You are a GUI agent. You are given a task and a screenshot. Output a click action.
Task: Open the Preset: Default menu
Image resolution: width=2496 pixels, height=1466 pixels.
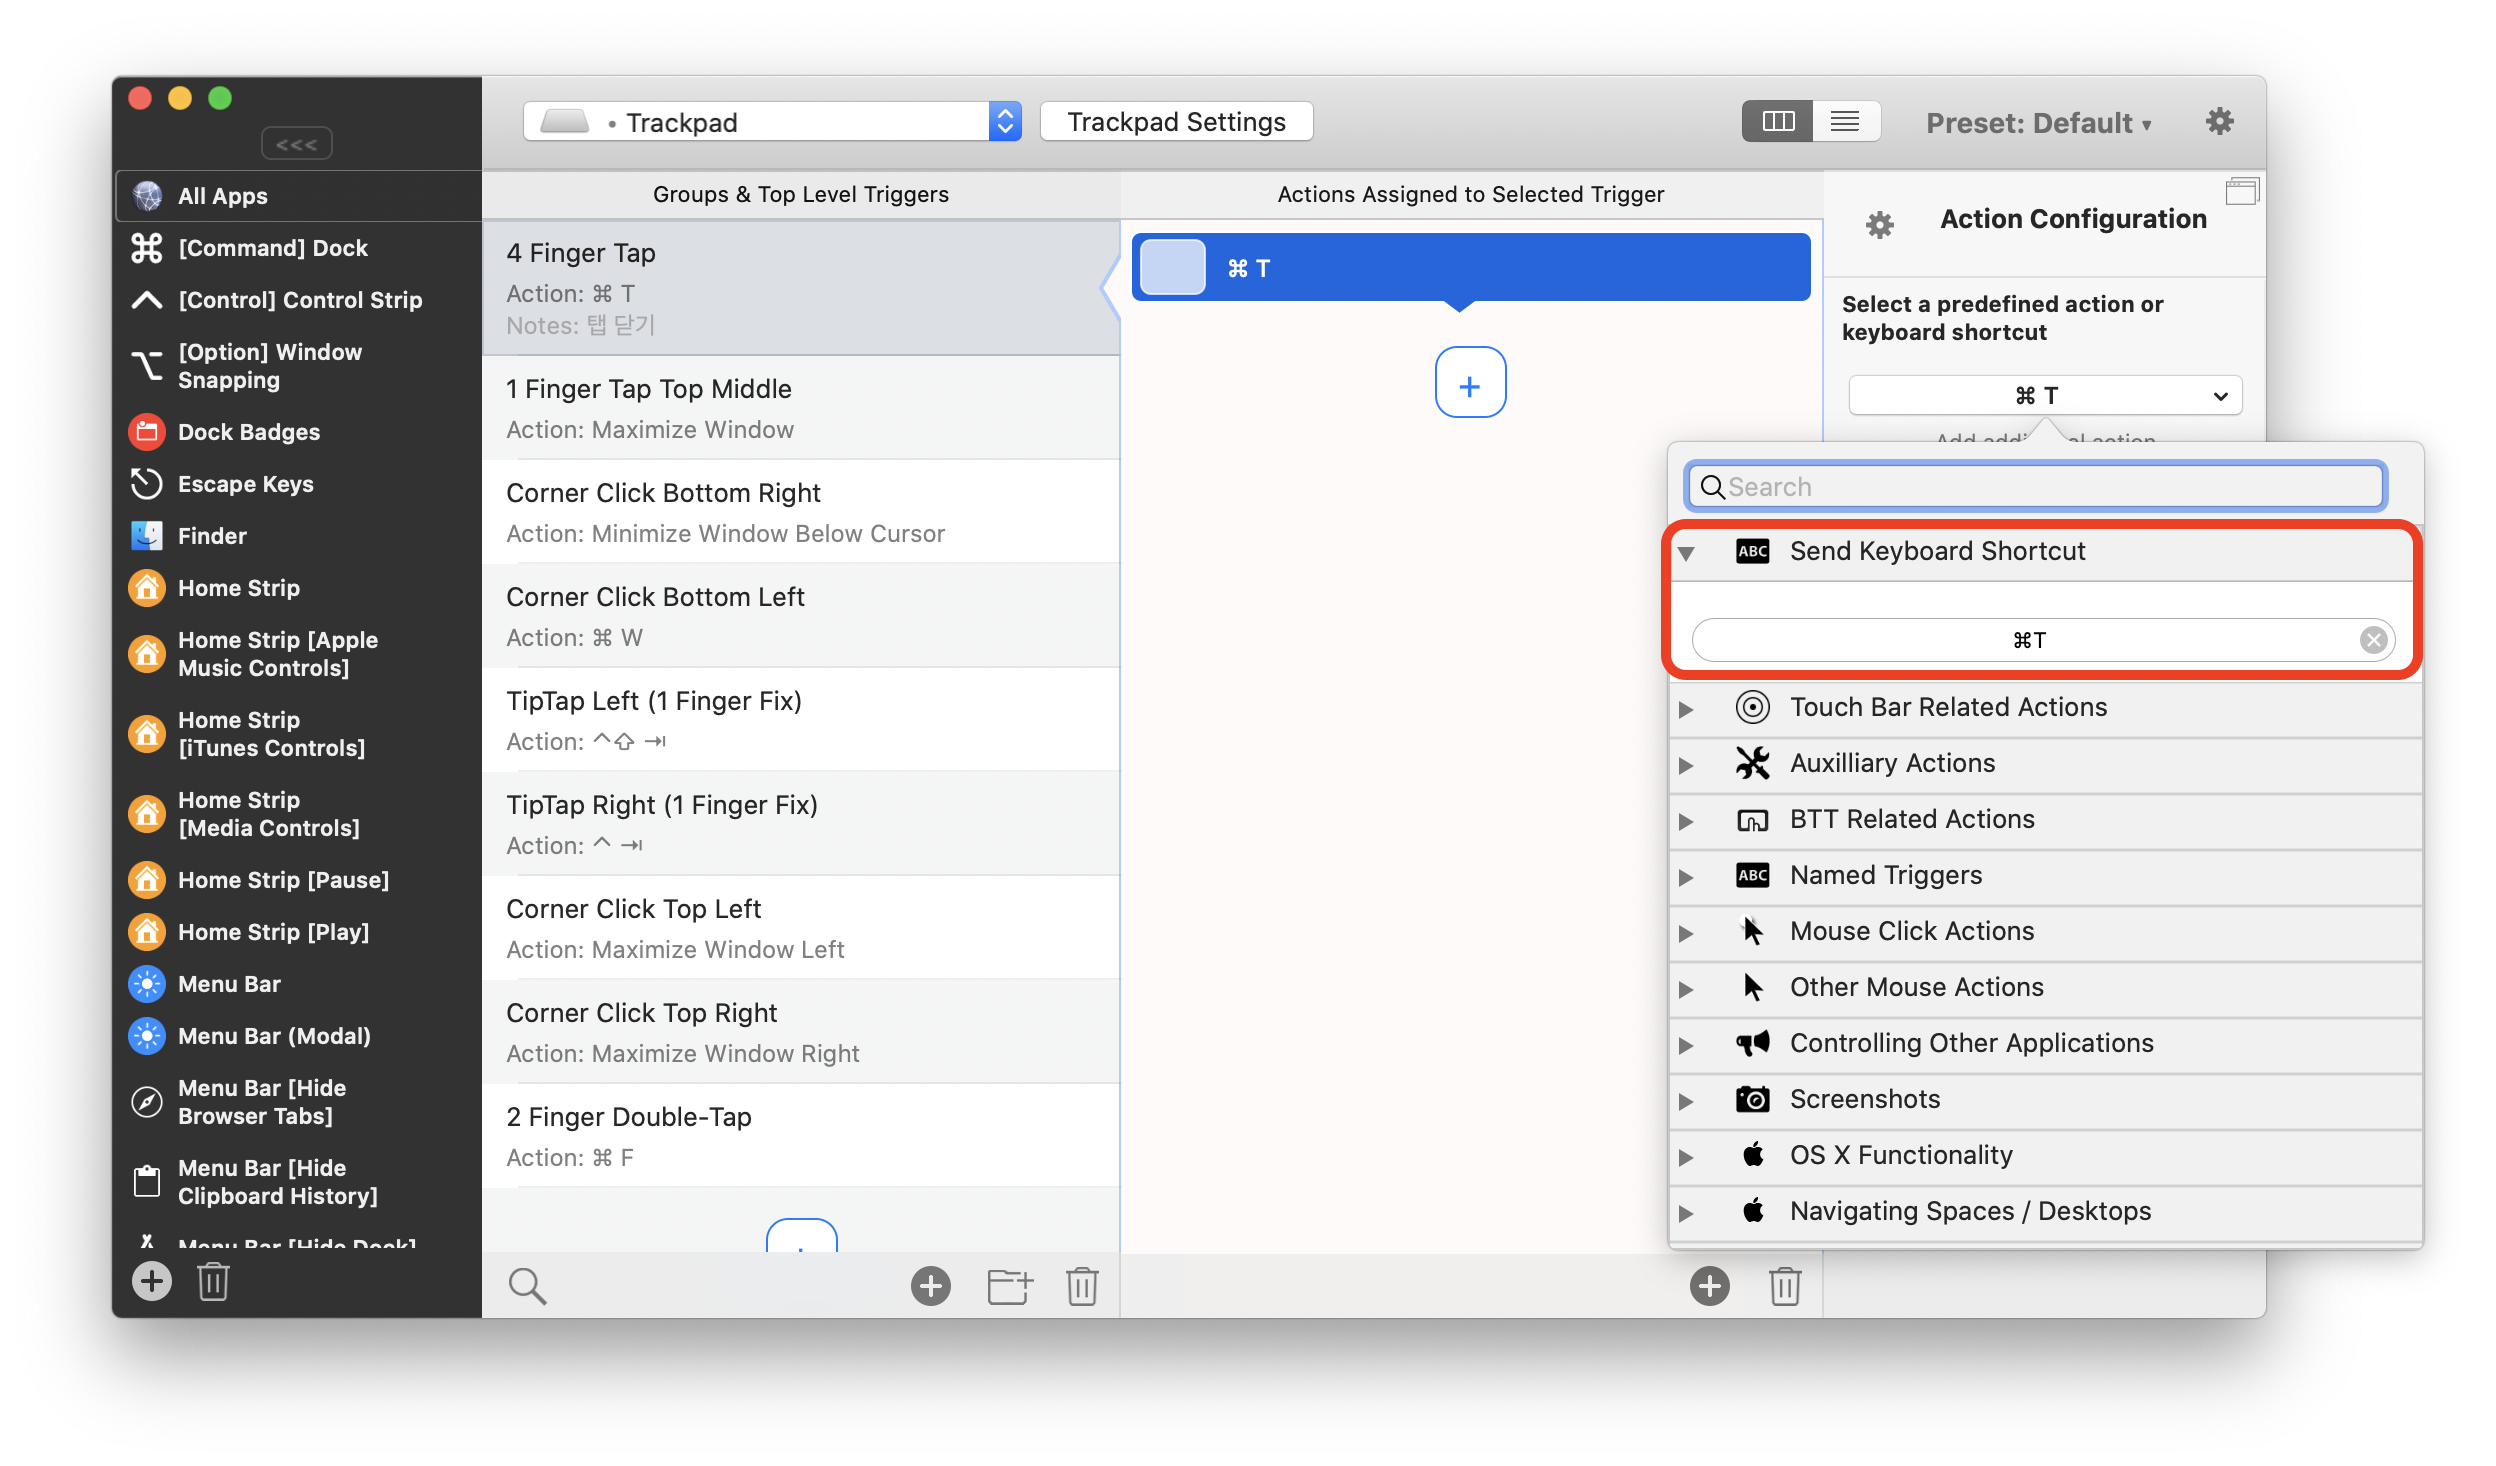pyautogui.click(x=2038, y=123)
